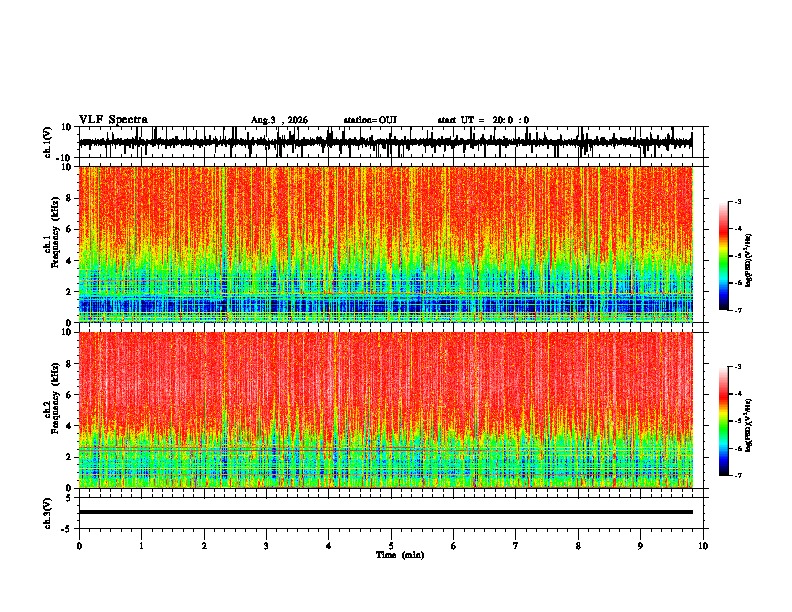This screenshot has width=792, height=612.
Task: Click the "ch.3(V)" axis label
Action: tap(48, 514)
